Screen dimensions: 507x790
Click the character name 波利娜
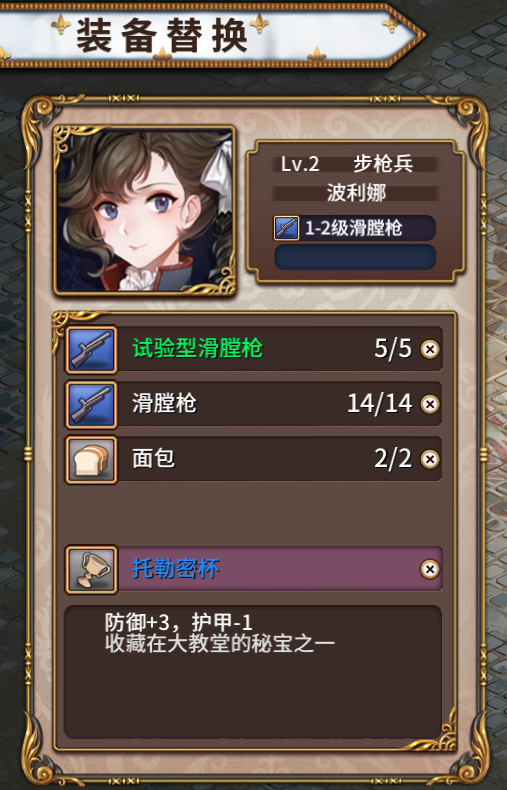[x=356, y=193]
